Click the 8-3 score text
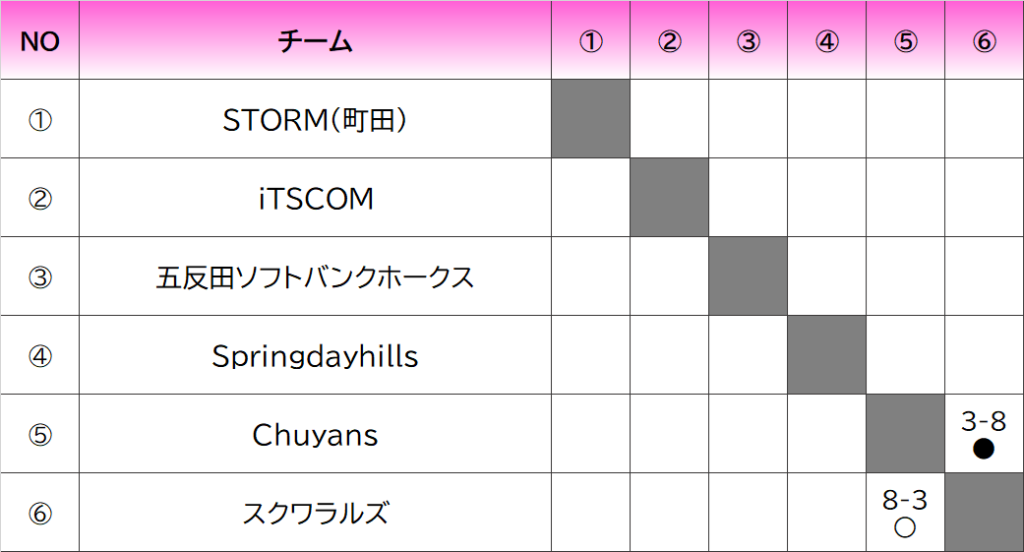Viewport: 1024px width, 552px height. click(x=904, y=500)
